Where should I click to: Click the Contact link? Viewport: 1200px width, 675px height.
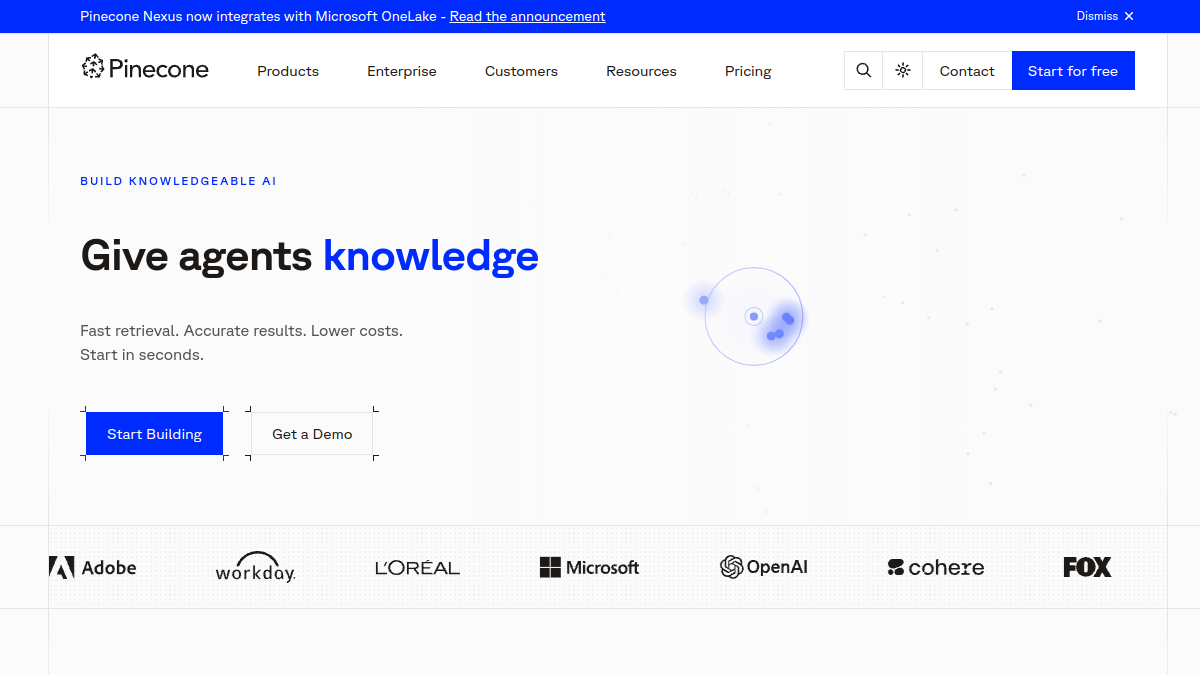pos(967,71)
